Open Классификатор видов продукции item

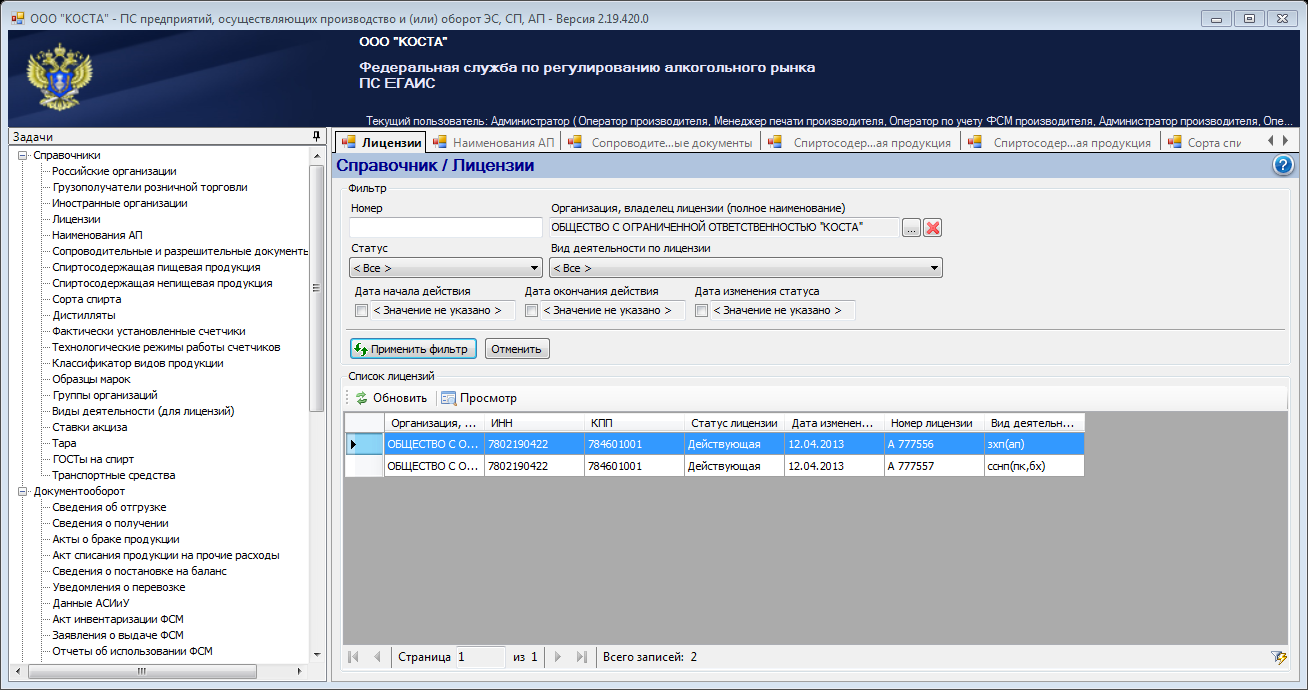[138, 363]
